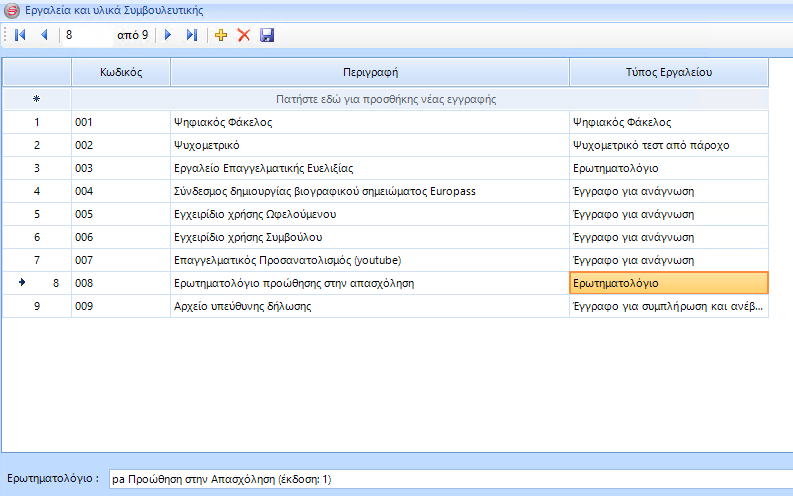Sort by Περιγραφή column header
The width and height of the screenshot is (793, 496).
click(x=369, y=72)
